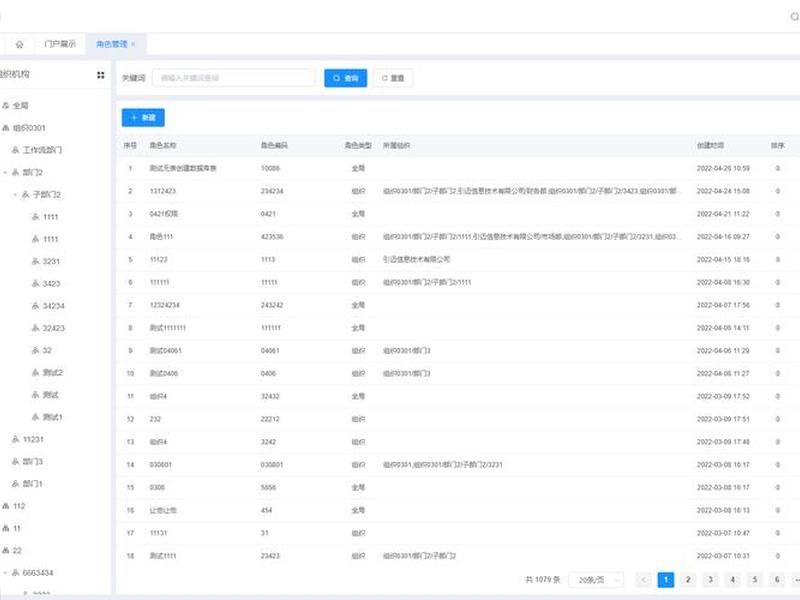The image size is (800, 600).
Task: Click the search icon in the top-right corner
Action: (794, 17)
